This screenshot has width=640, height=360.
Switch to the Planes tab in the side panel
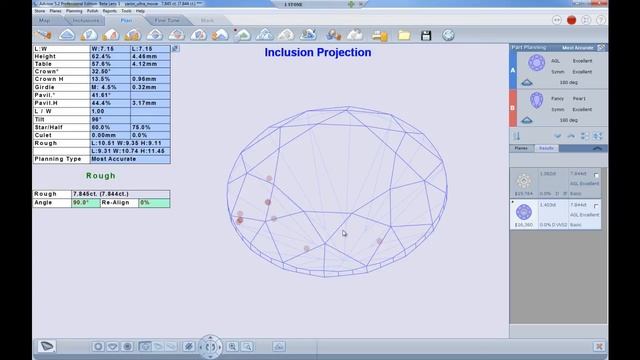pos(521,148)
